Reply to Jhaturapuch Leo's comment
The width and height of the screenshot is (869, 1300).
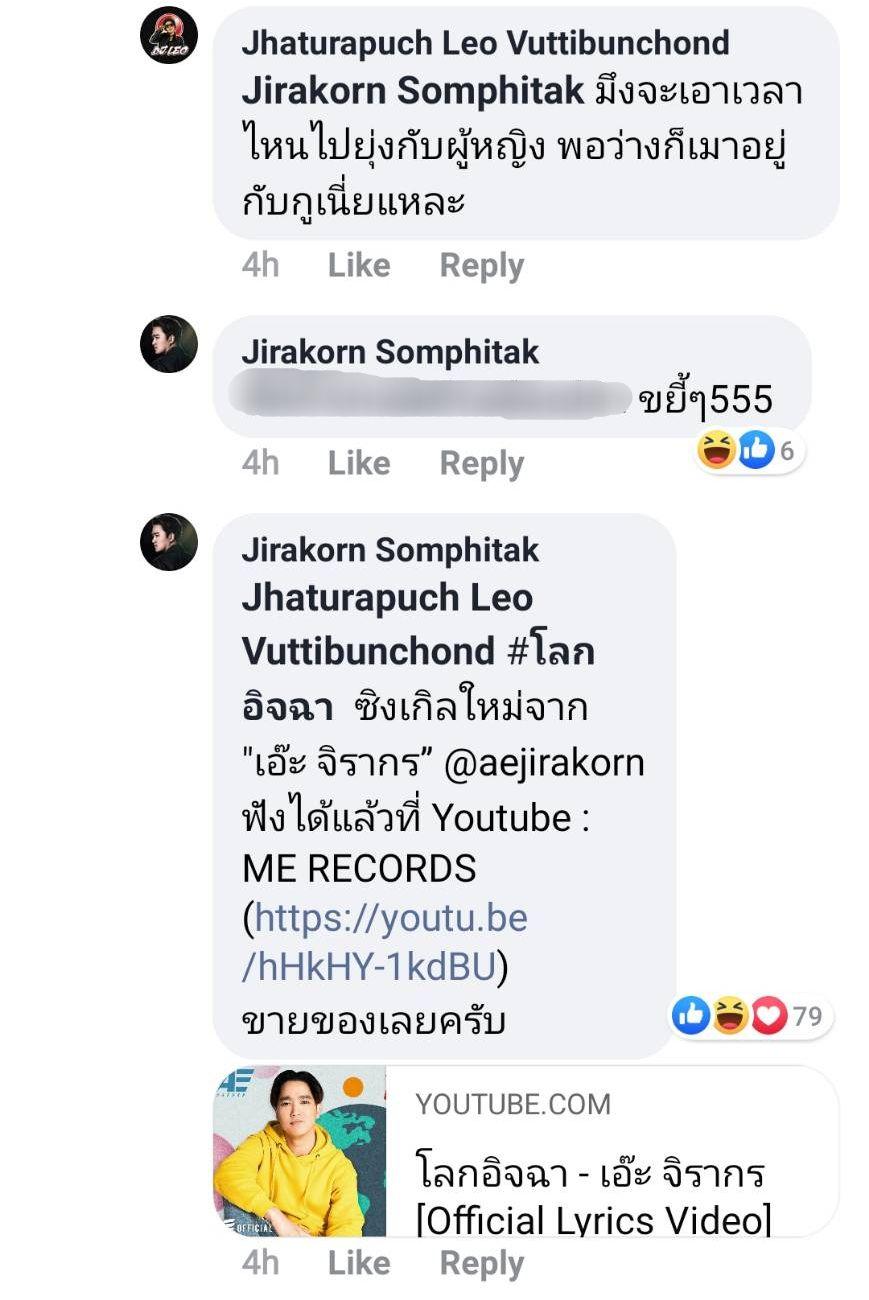(482, 266)
